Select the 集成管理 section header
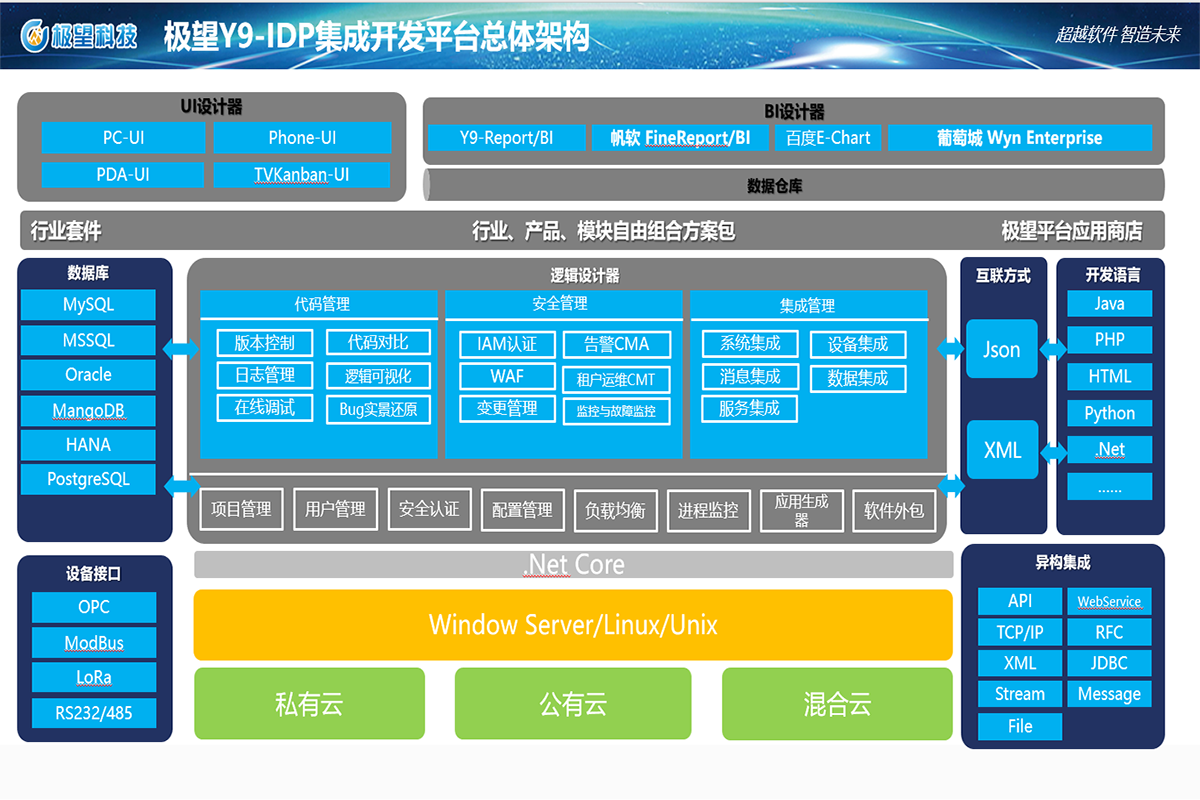 [807, 305]
